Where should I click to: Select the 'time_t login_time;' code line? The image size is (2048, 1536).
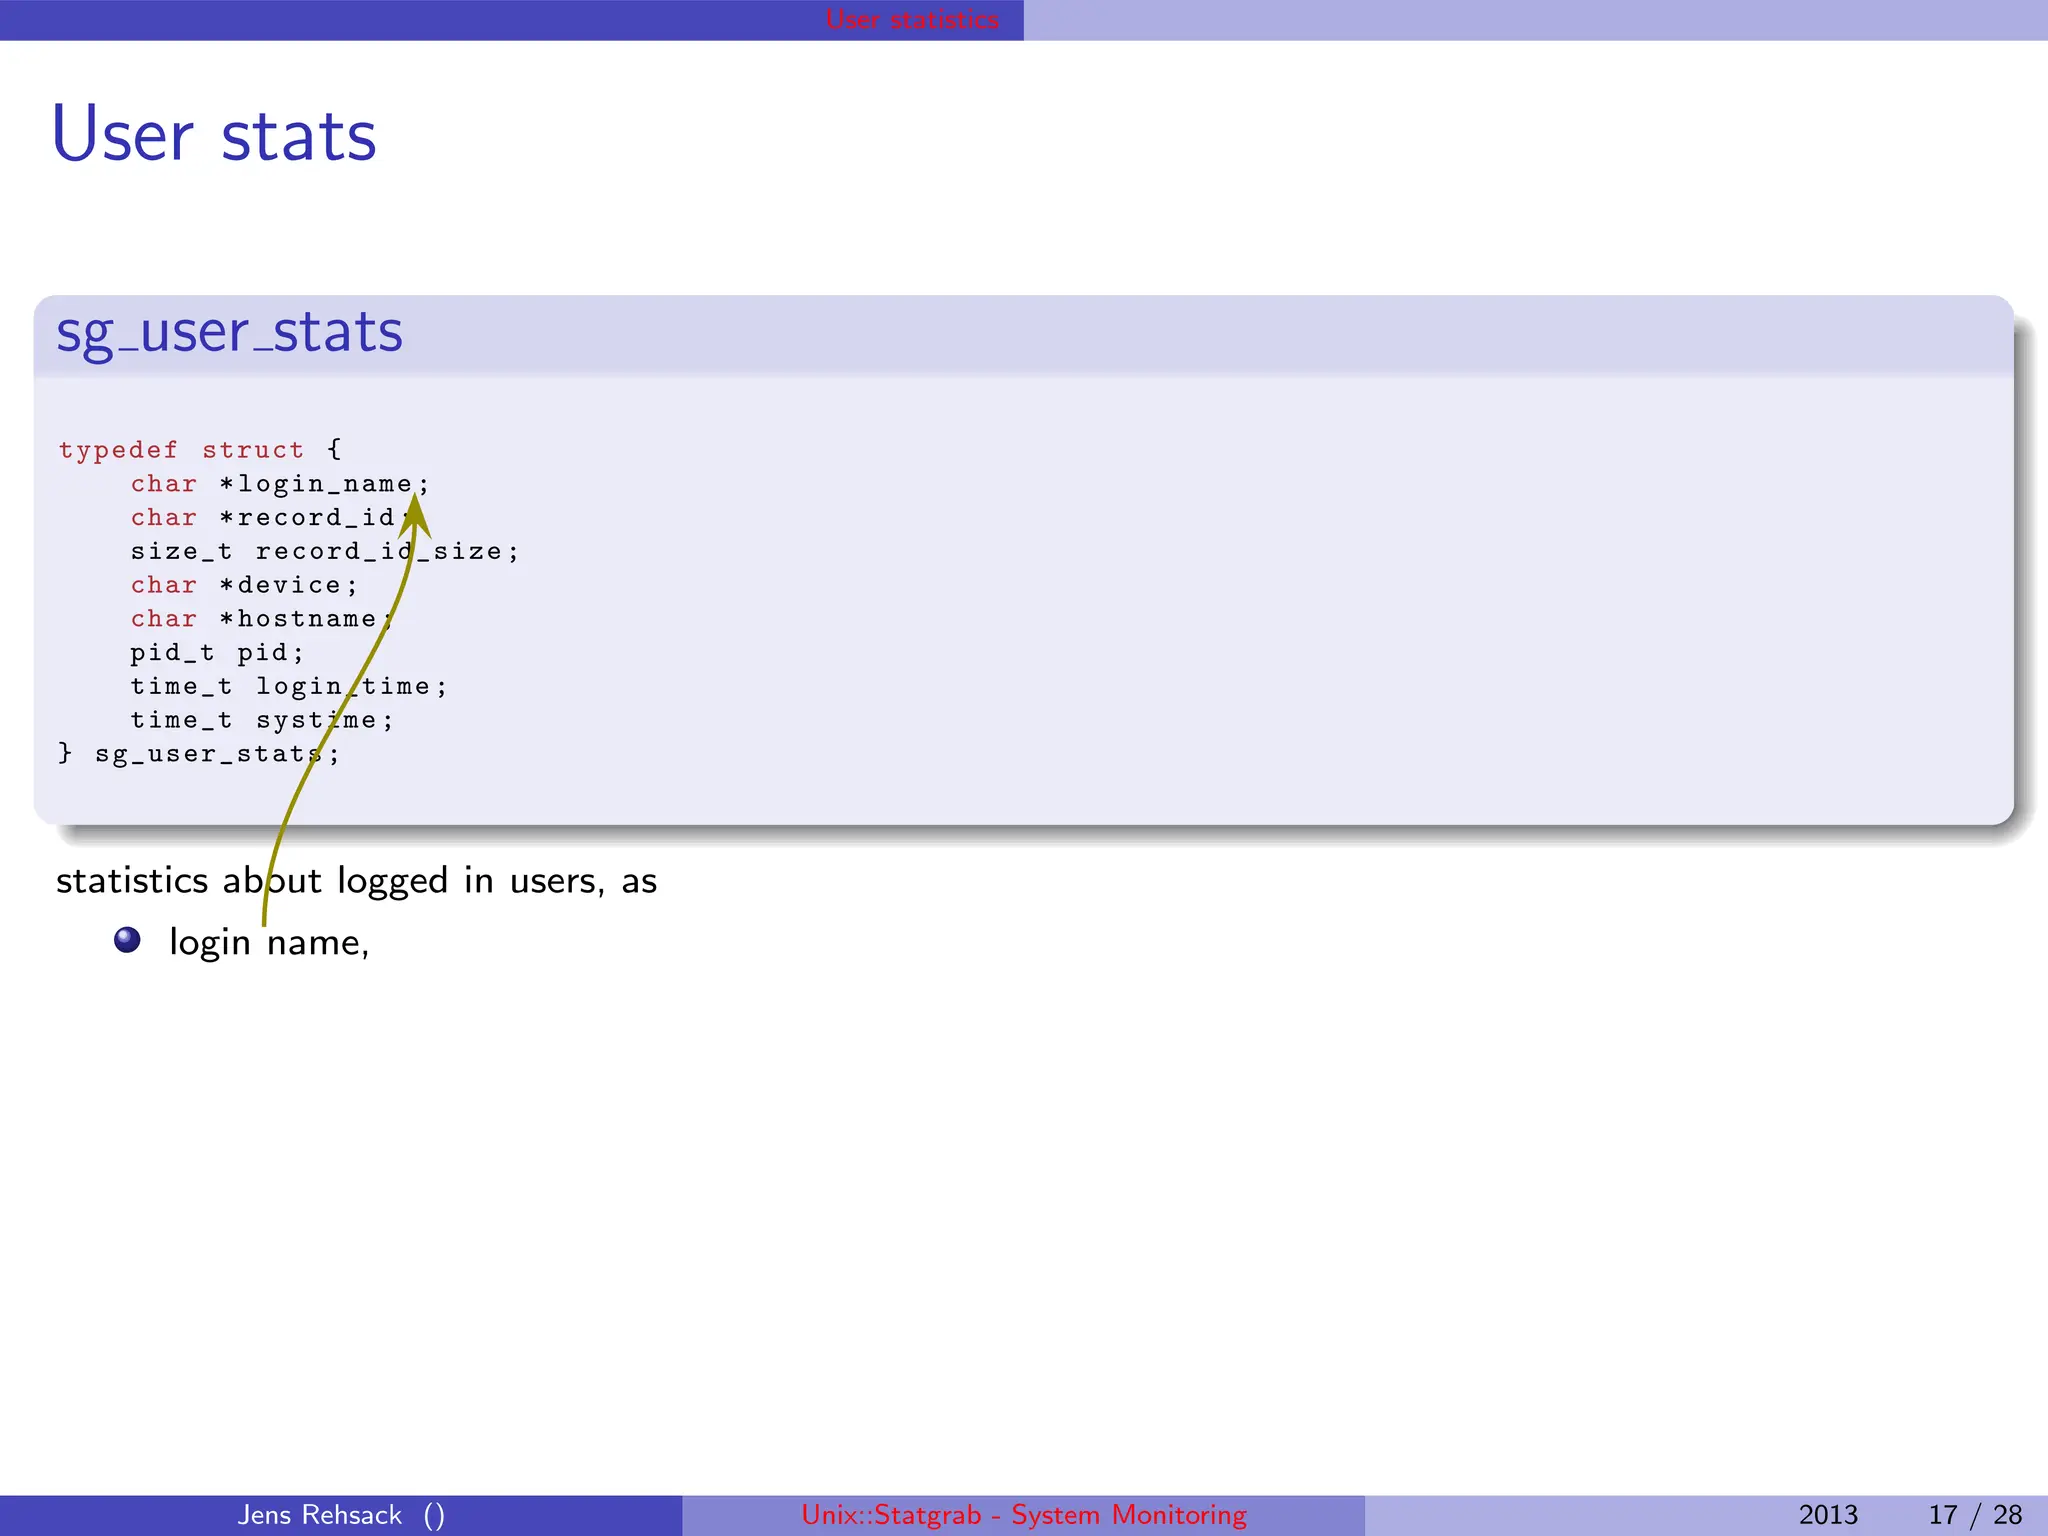(x=289, y=686)
